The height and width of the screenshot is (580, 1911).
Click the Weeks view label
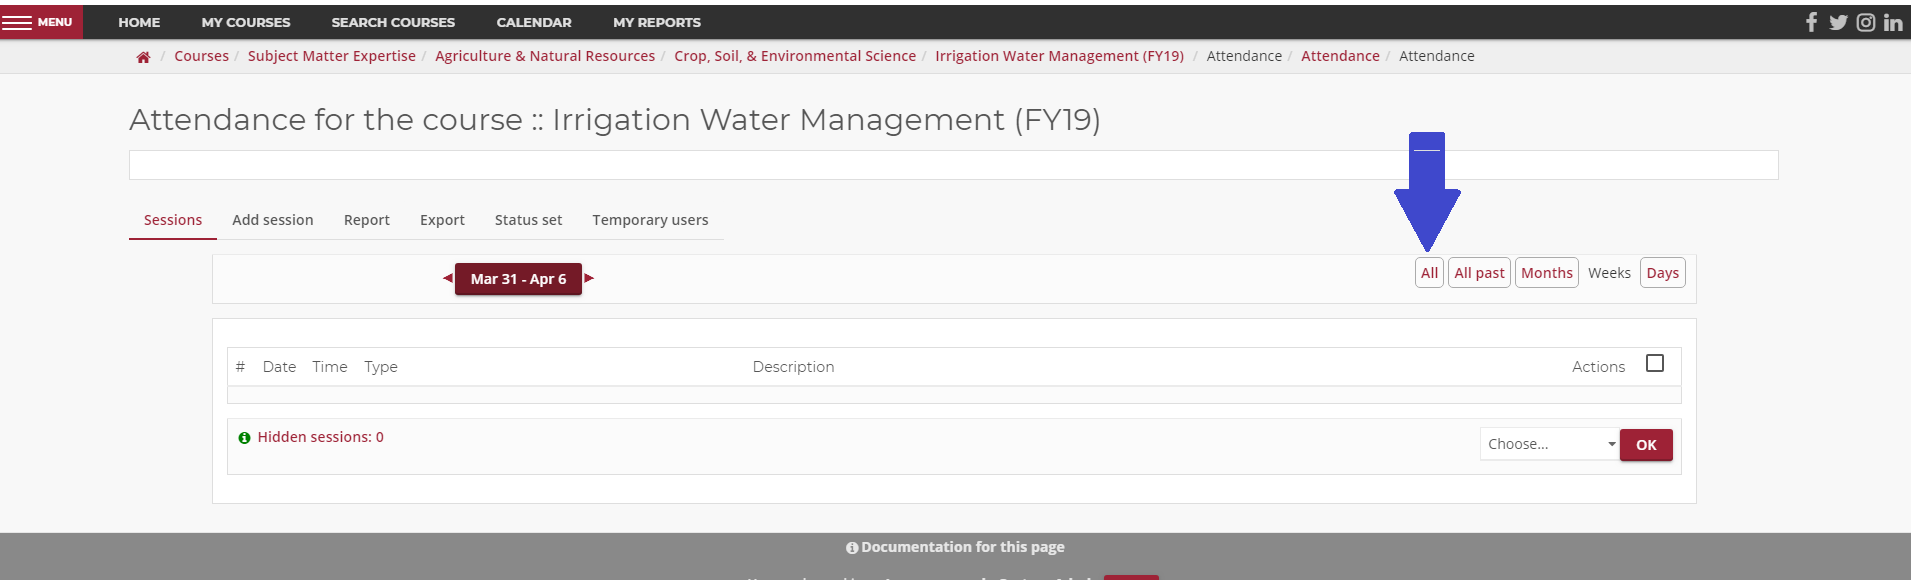tap(1609, 273)
